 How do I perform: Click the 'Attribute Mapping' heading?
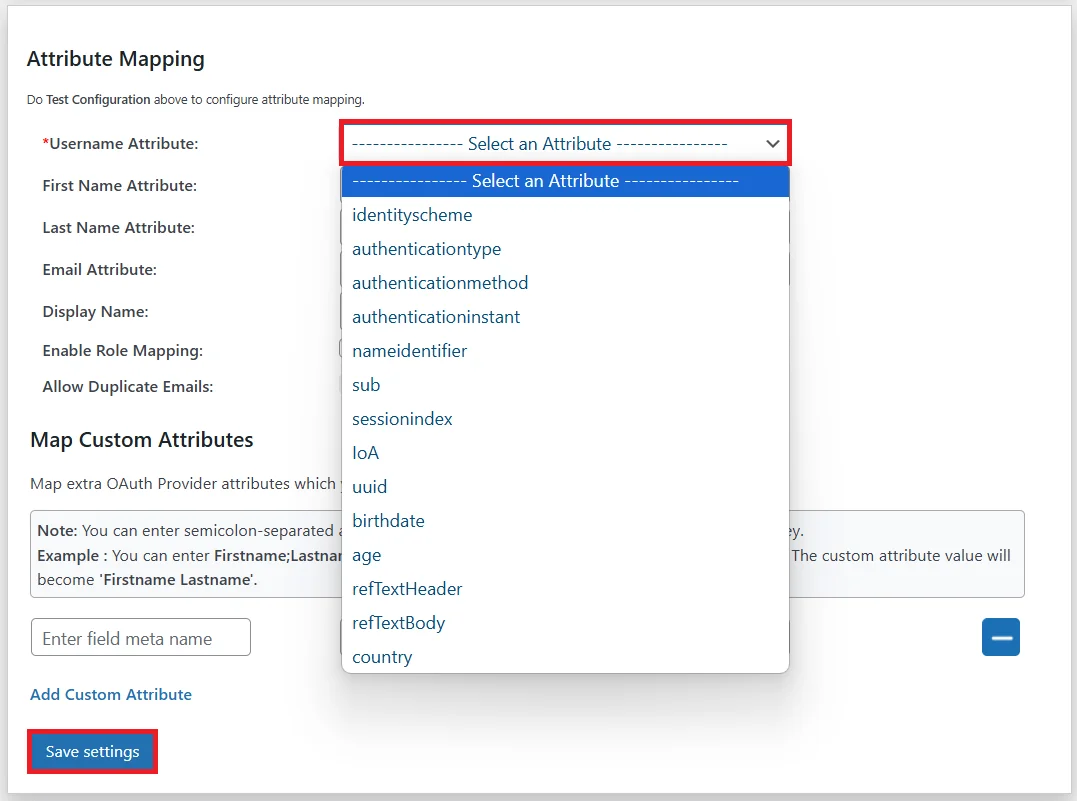pyautogui.click(x=115, y=59)
